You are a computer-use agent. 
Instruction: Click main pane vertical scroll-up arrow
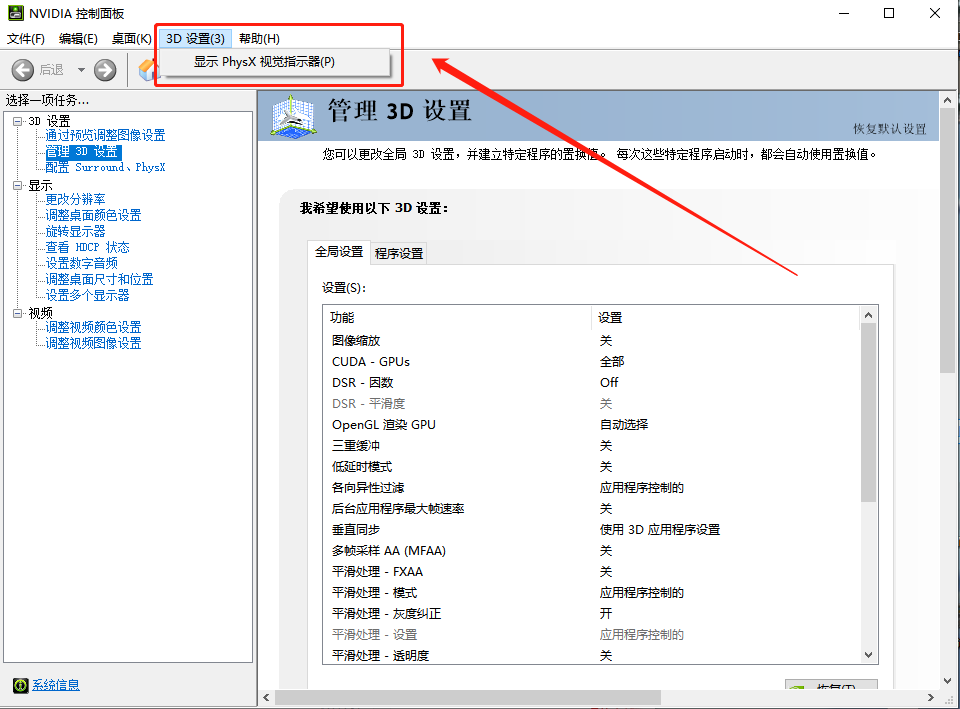pos(947,100)
